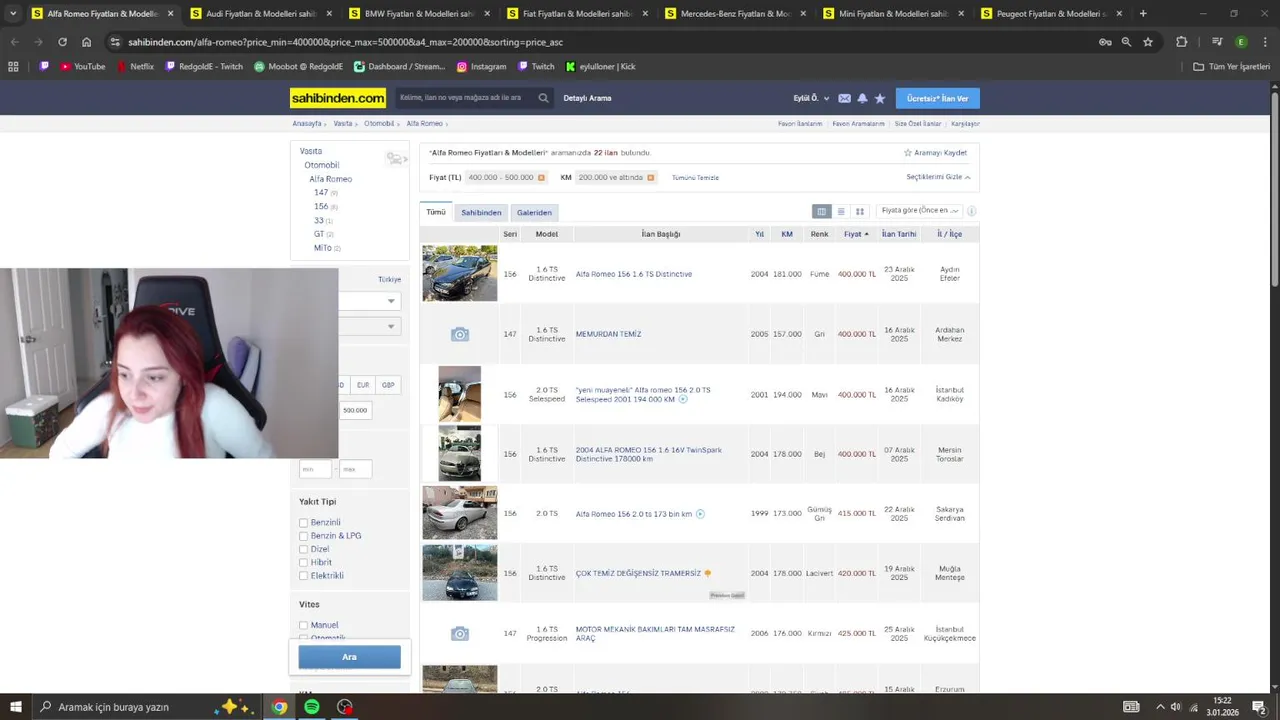Open the second address dropdown in the filter
This screenshot has width=1280, height=720.
coord(370,326)
